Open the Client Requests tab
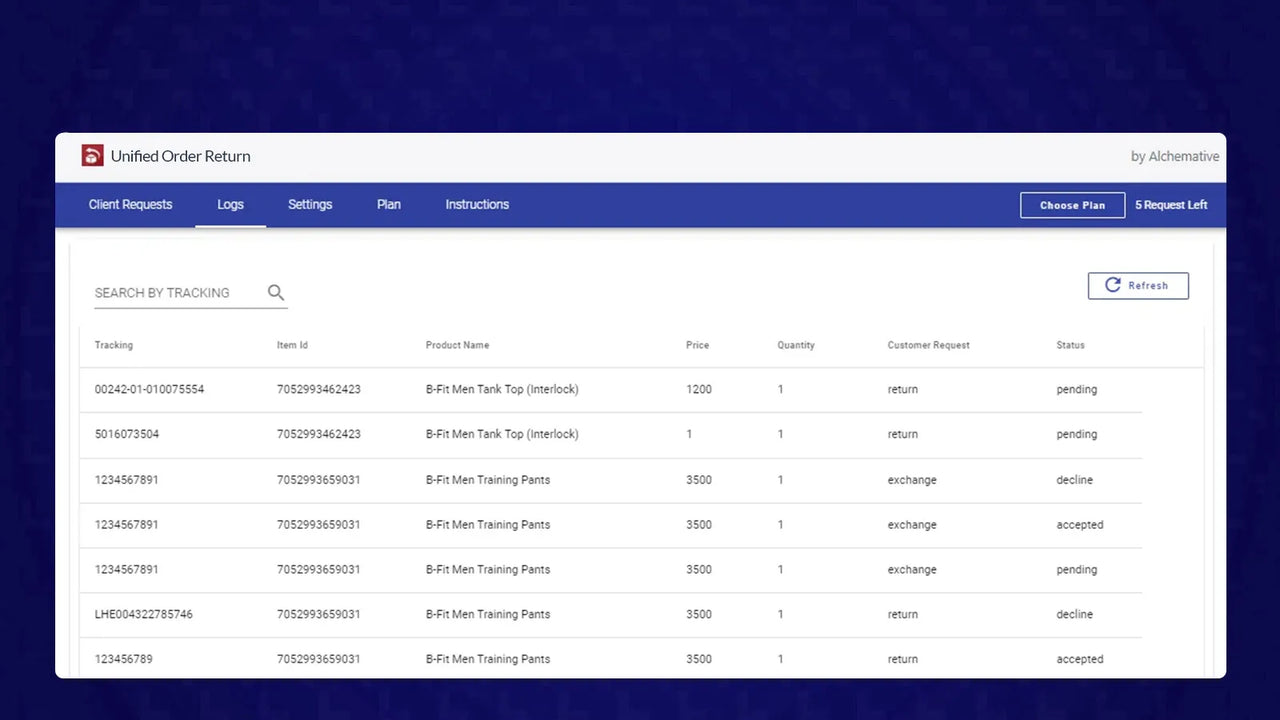The height and width of the screenshot is (720, 1280). [130, 205]
